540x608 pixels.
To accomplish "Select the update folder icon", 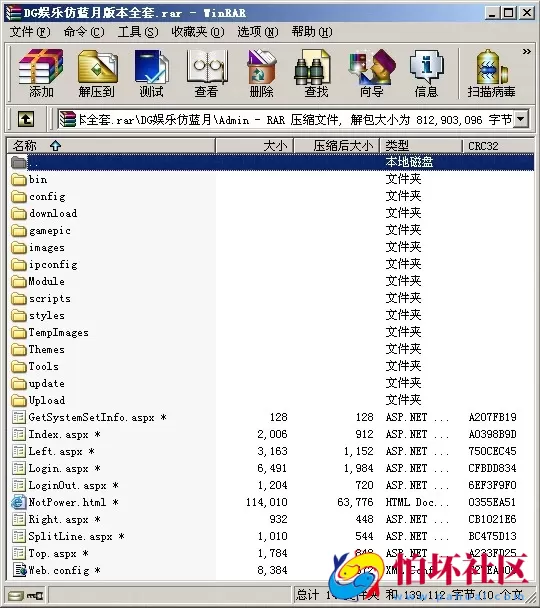I will (19, 383).
